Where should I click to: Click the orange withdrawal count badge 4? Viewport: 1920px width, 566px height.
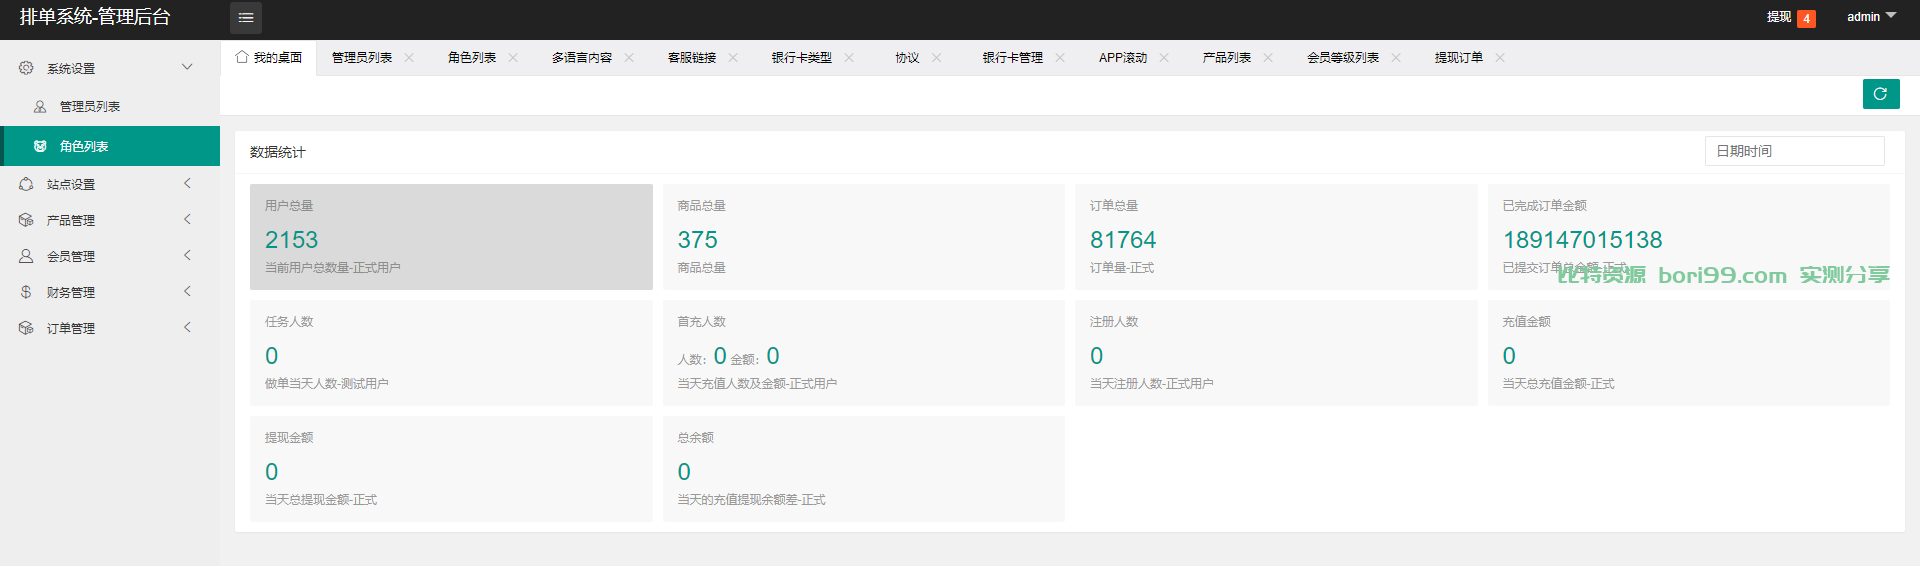[1806, 19]
